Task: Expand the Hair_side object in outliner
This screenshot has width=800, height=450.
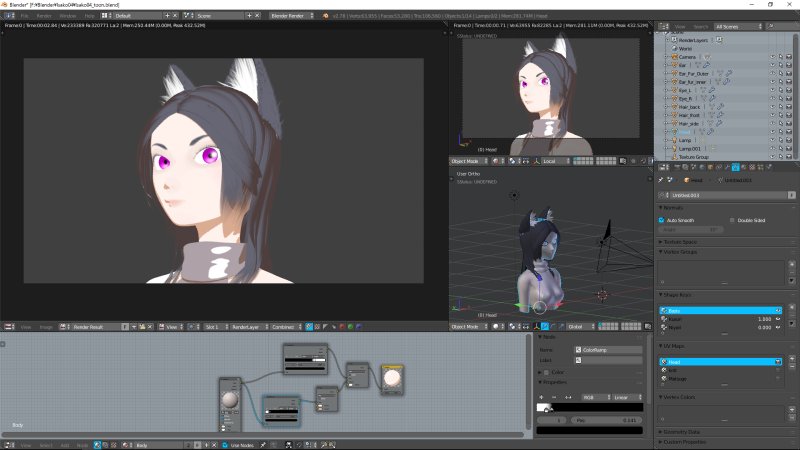Action: click(x=666, y=123)
